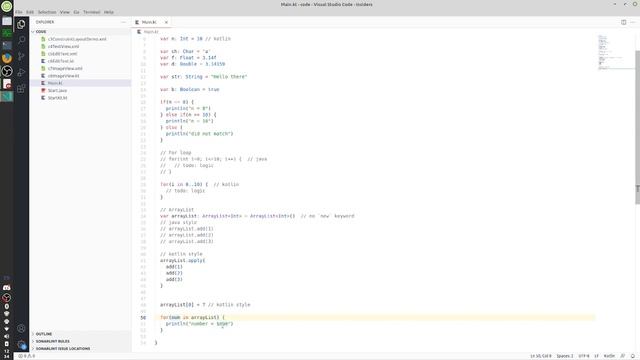This screenshot has width=640, height=360.
Task: Open the View menu
Action: (x=64, y=12)
